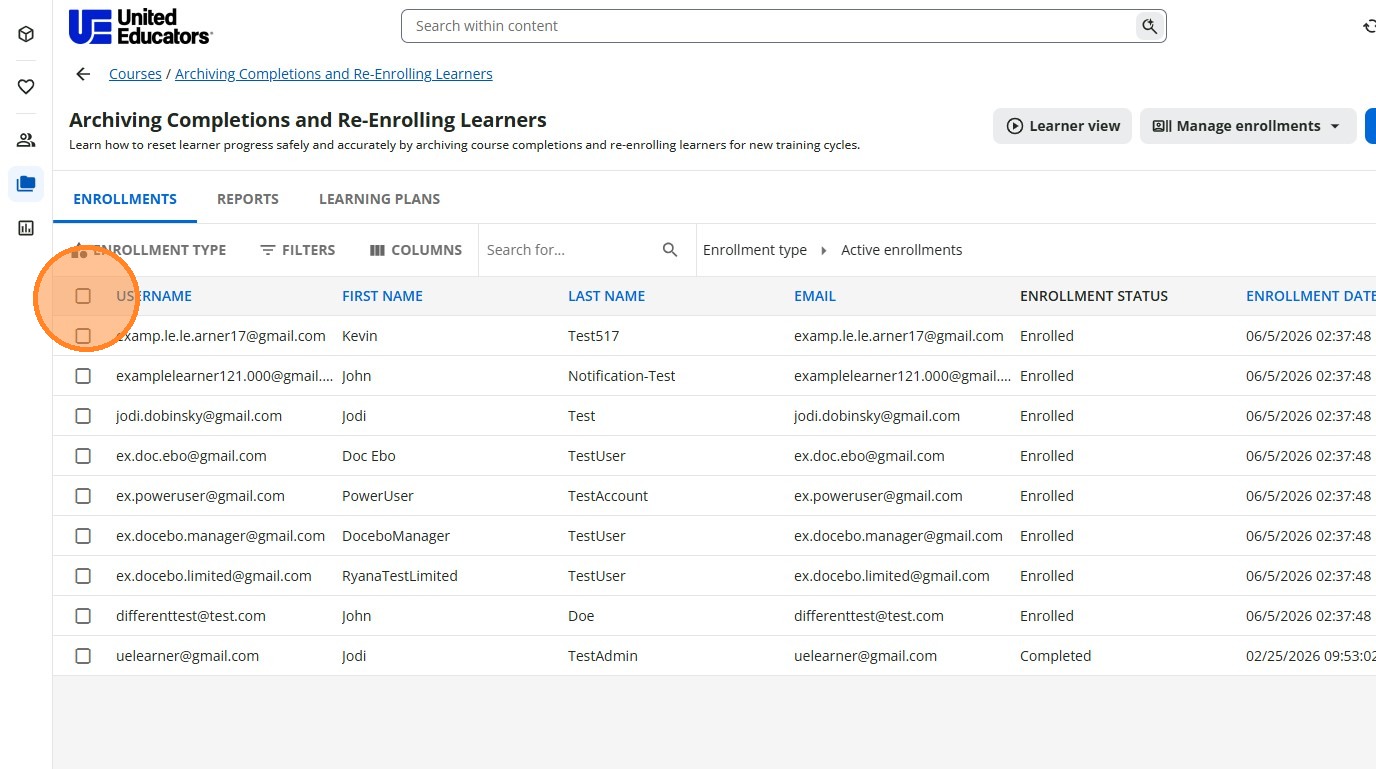Open the Filters panel
Image resolution: width=1376 pixels, height=769 pixels.
click(298, 250)
